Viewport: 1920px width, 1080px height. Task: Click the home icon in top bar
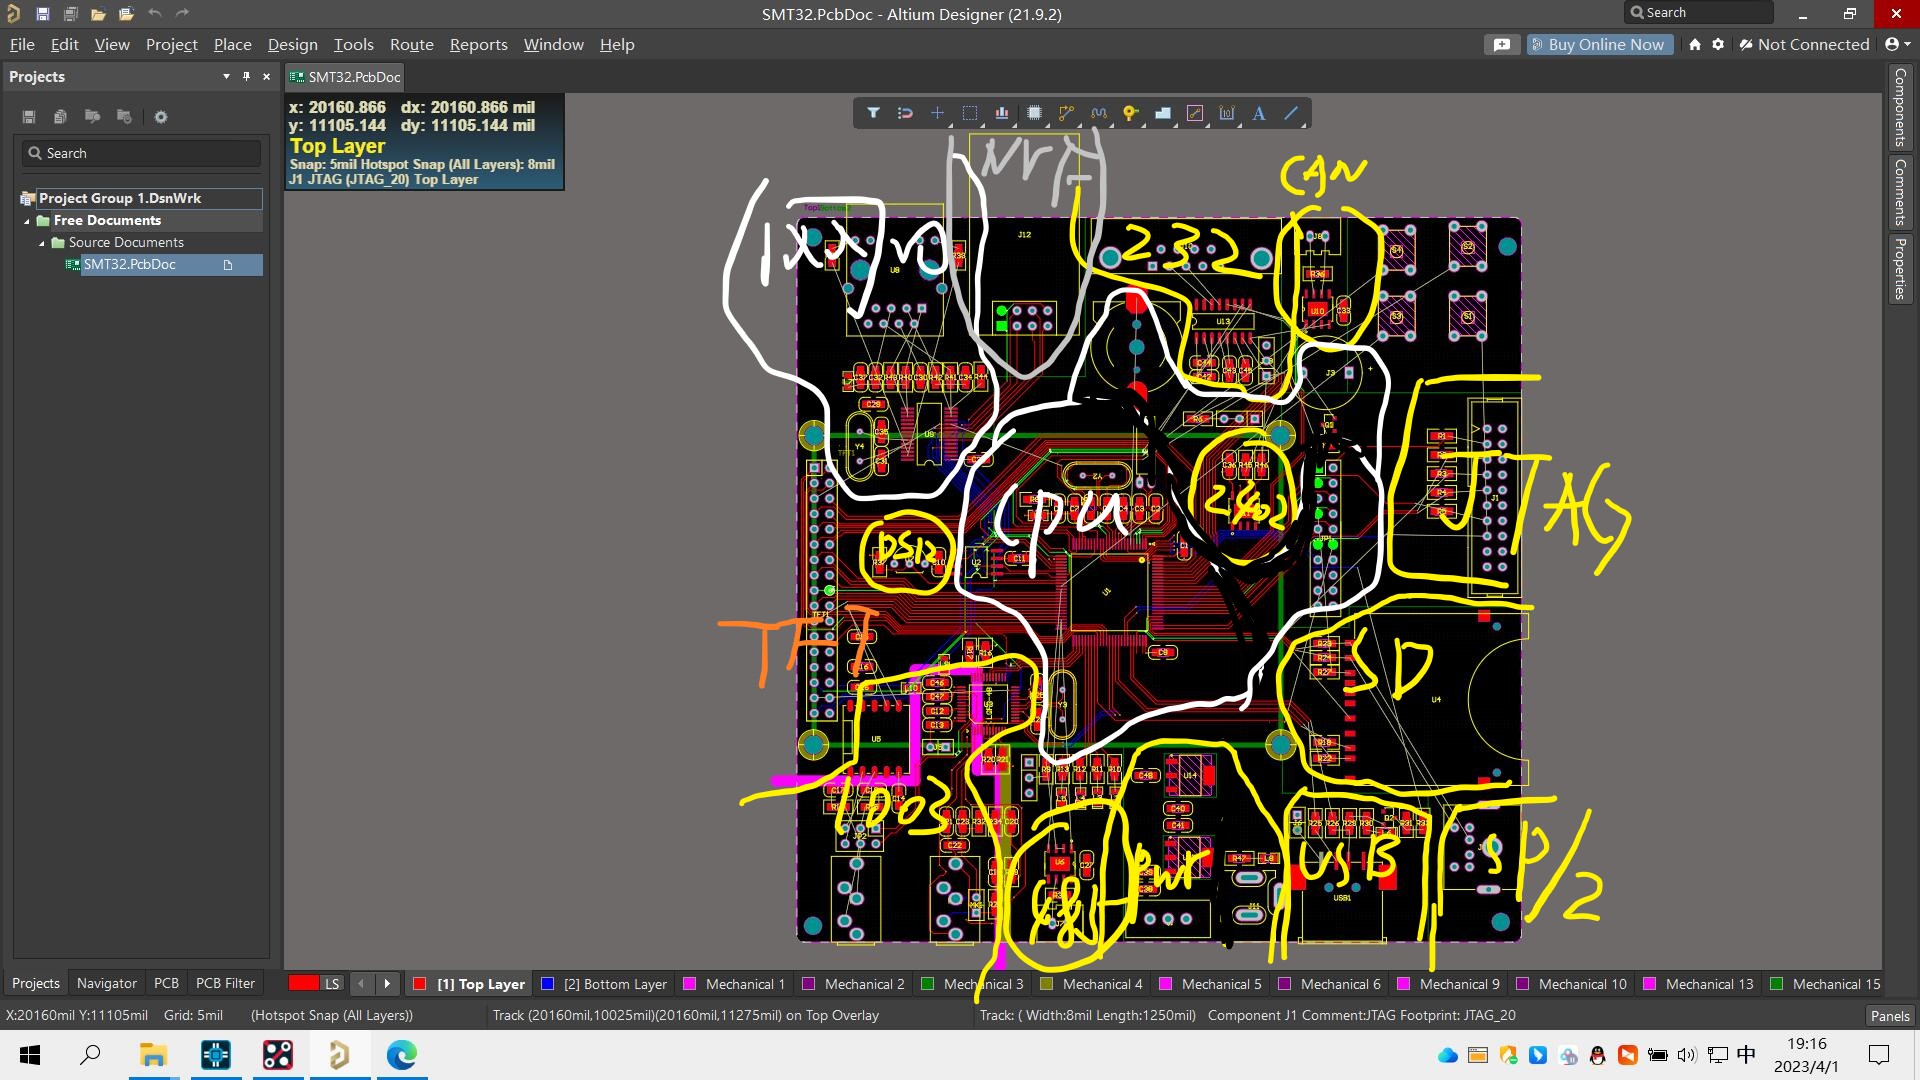(x=1694, y=45)
